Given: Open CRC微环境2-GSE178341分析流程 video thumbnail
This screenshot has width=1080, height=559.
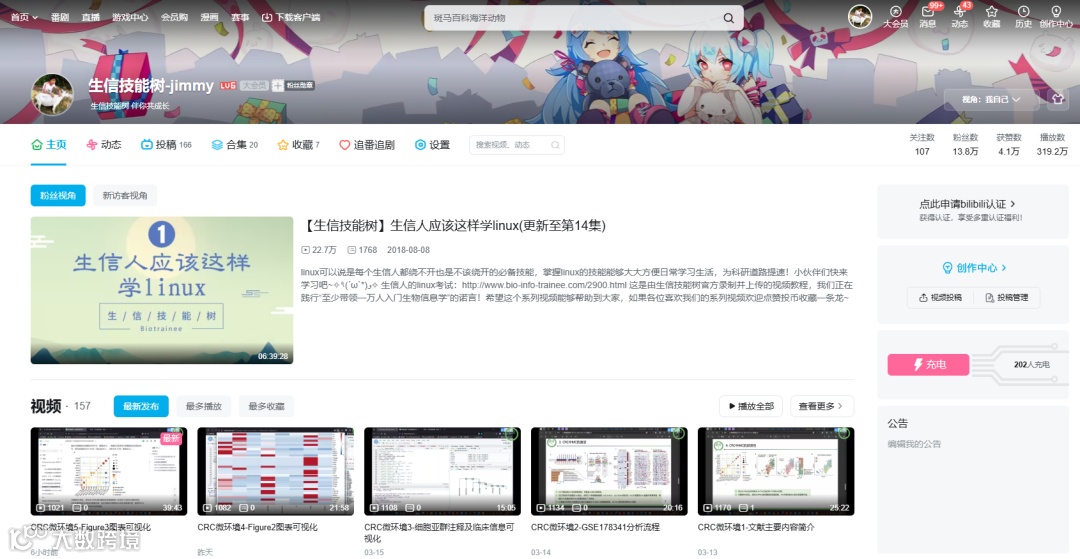Looking at the screenshot, I should pos(609,471).
